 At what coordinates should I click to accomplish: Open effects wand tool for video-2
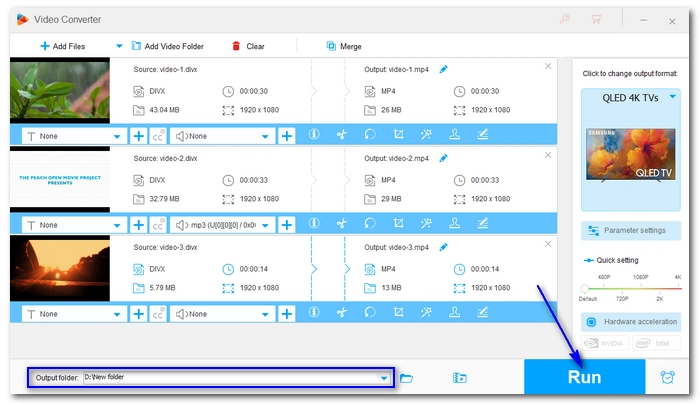426,223
